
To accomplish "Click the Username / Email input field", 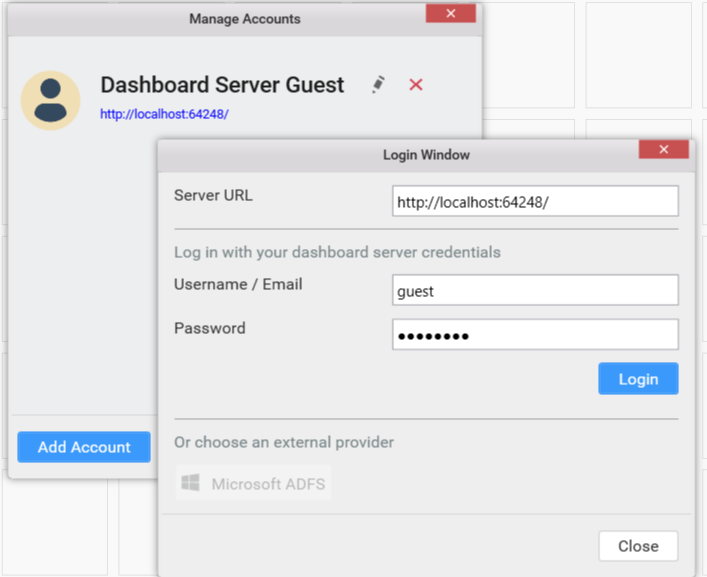I will [x=535, y=291].
